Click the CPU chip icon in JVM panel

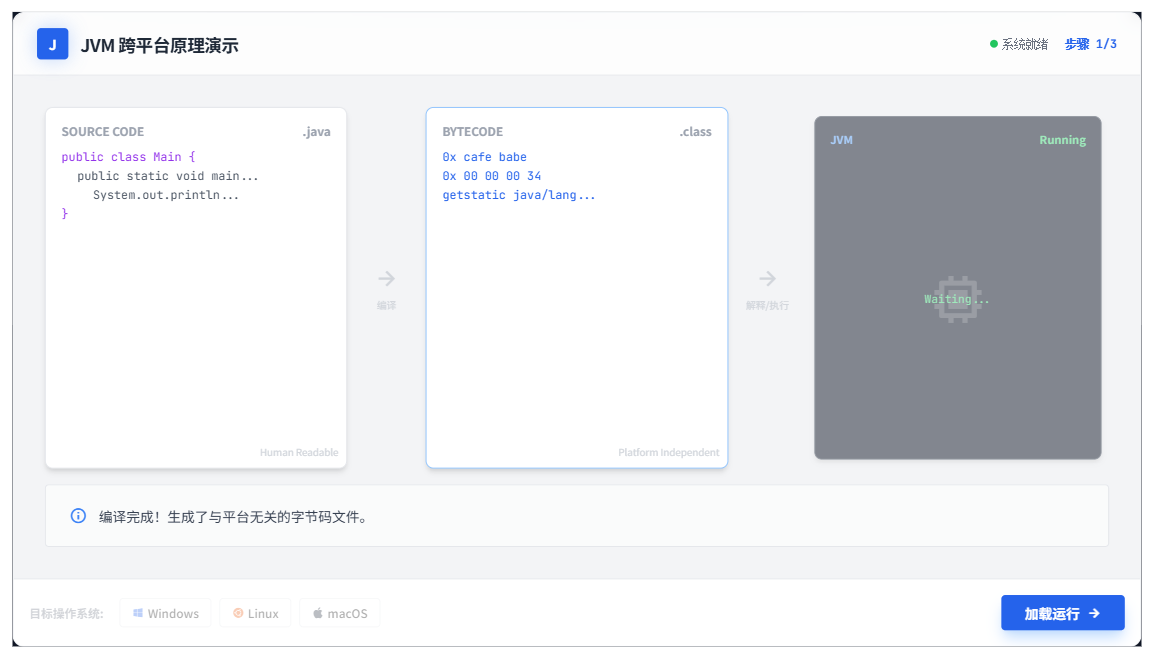coord(957,299)
